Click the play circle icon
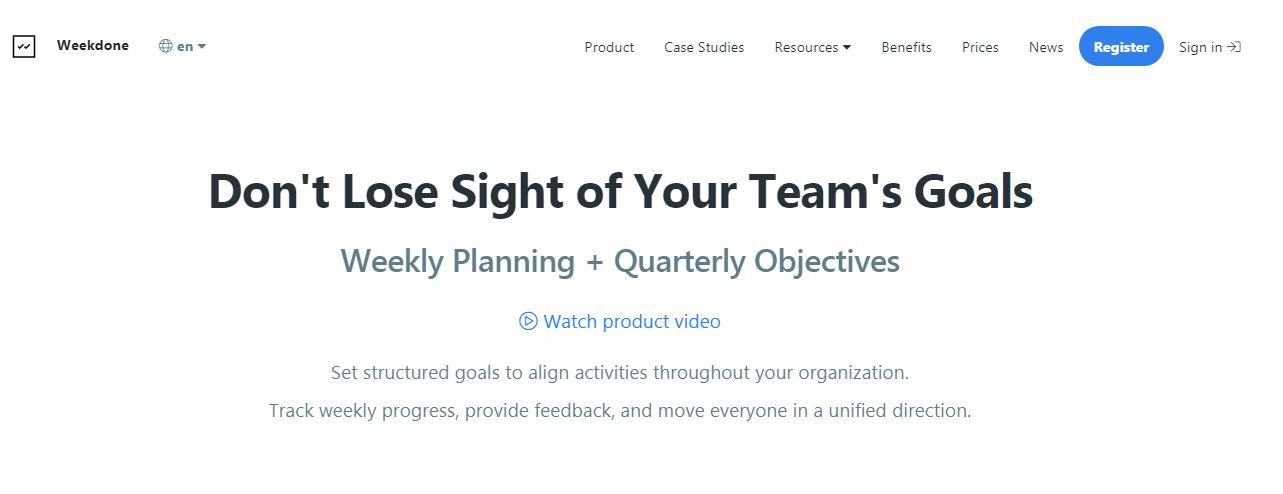 [x=528, y=321]
